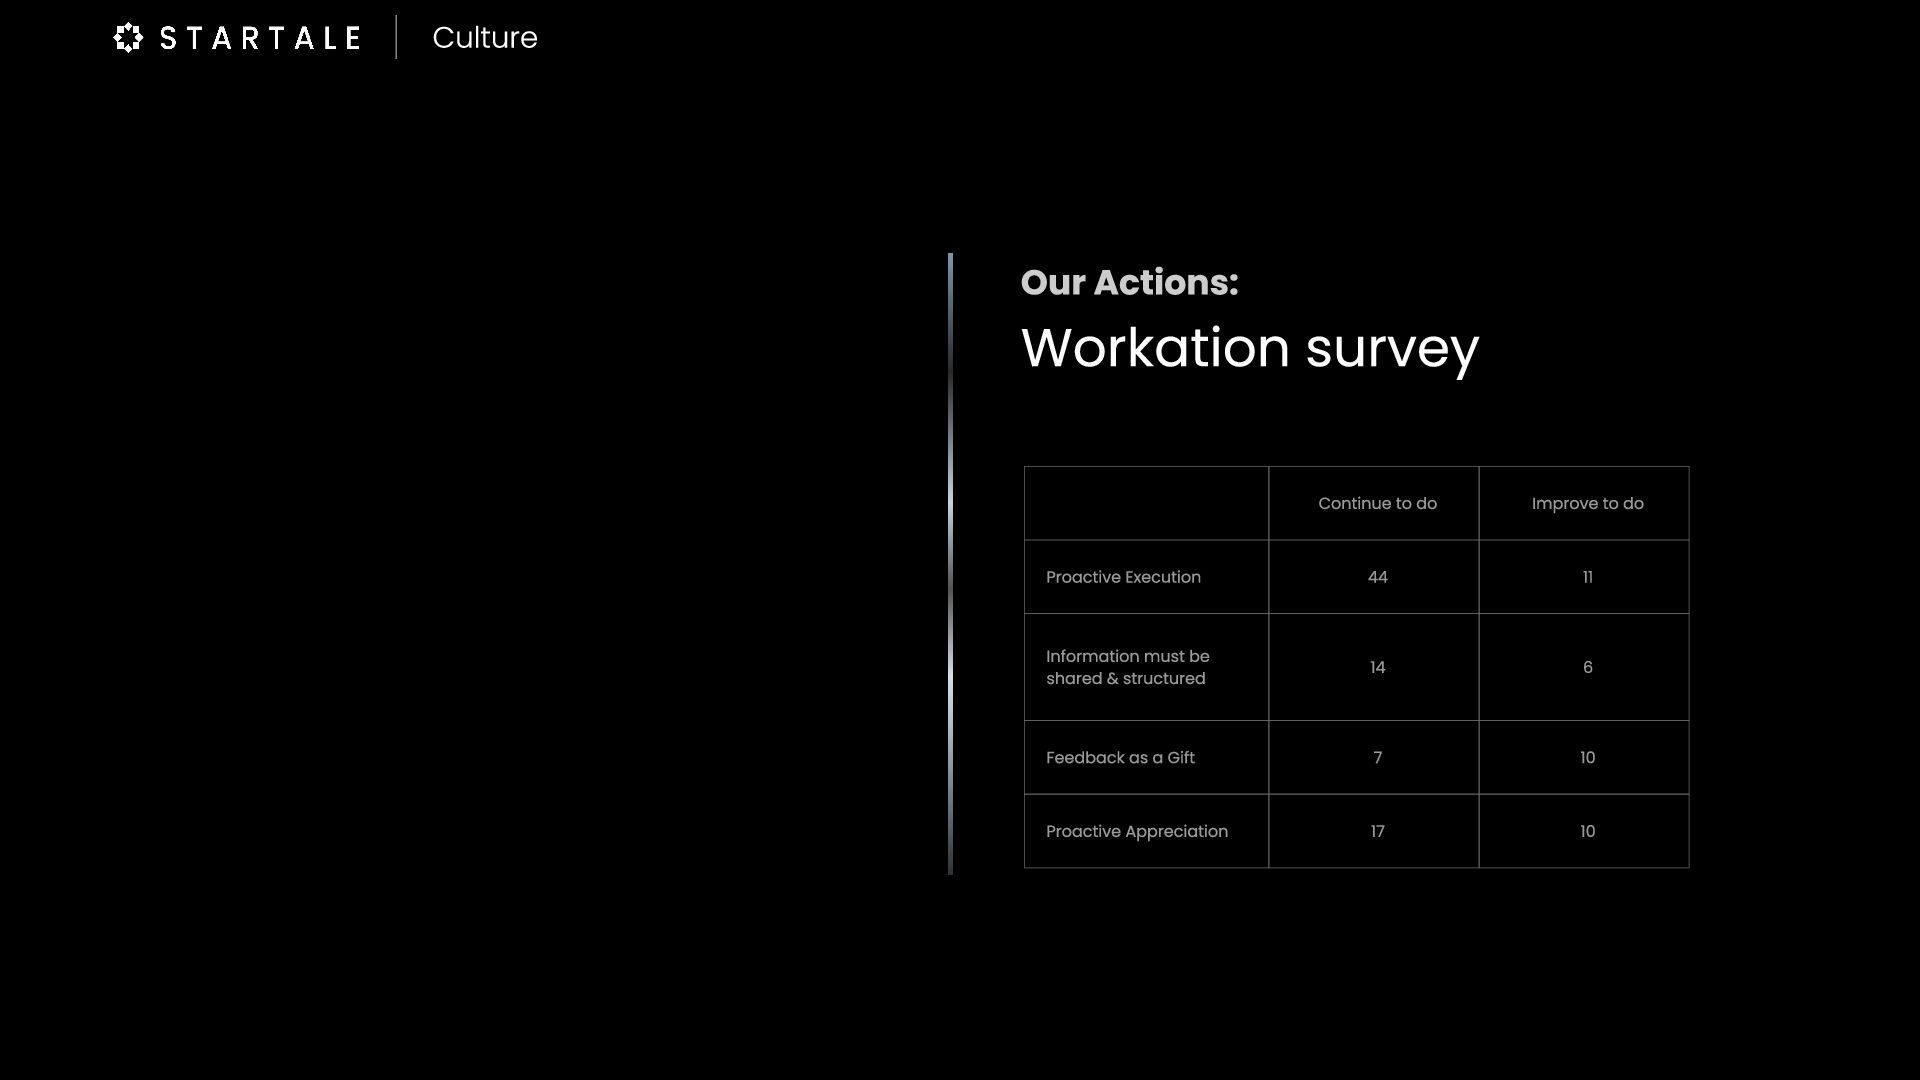Viewport: 1920px width, 1080px height.
Task: Select the Improve to do column header
Action: (1586, 504)
